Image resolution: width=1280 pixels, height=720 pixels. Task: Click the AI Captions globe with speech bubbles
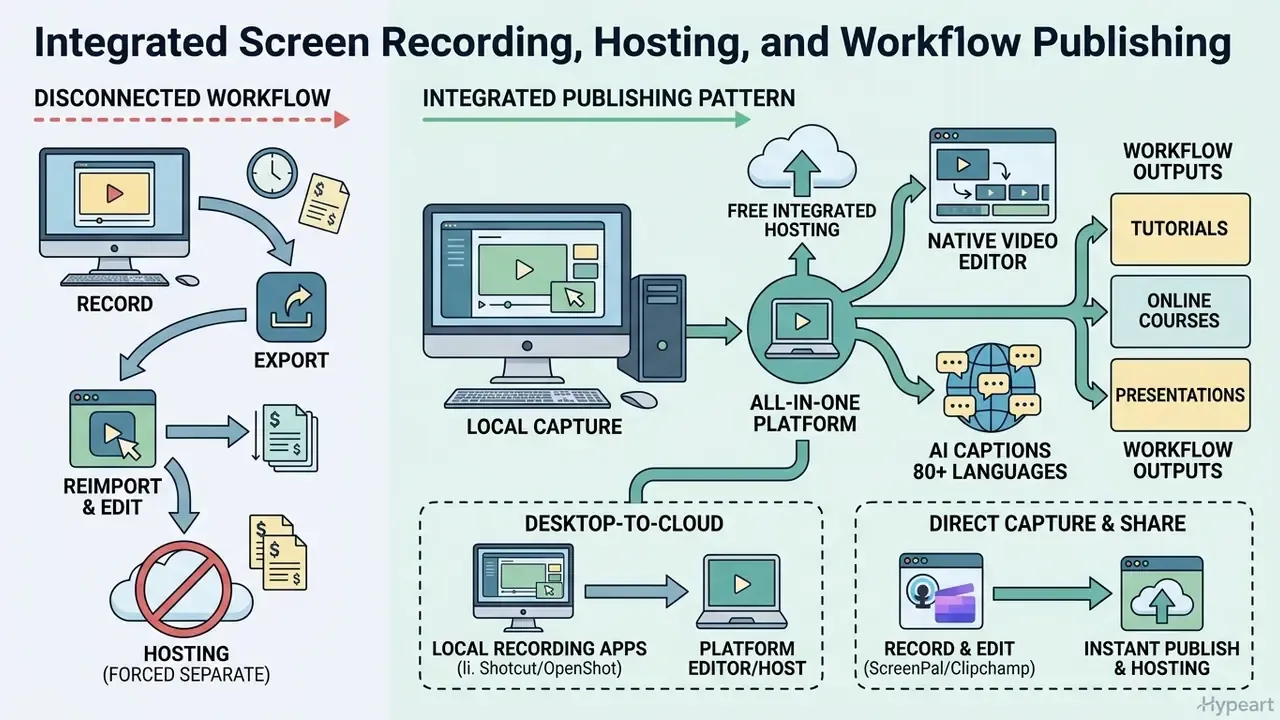point(993,385)
